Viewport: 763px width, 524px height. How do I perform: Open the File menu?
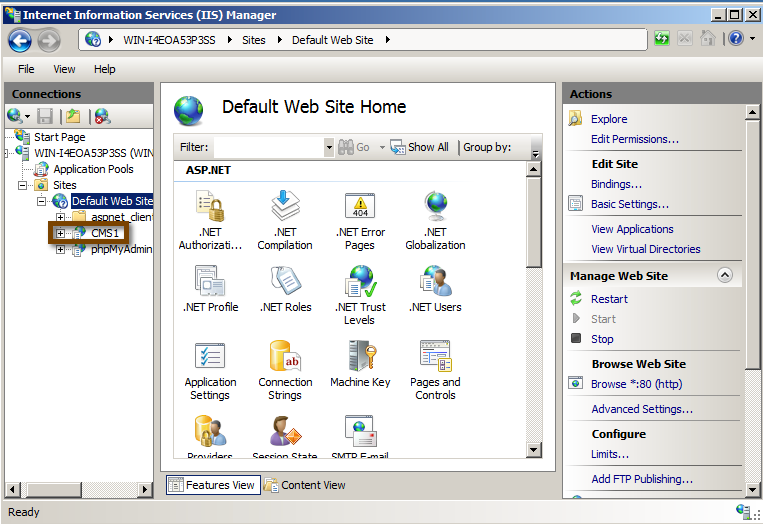[26, 69]
